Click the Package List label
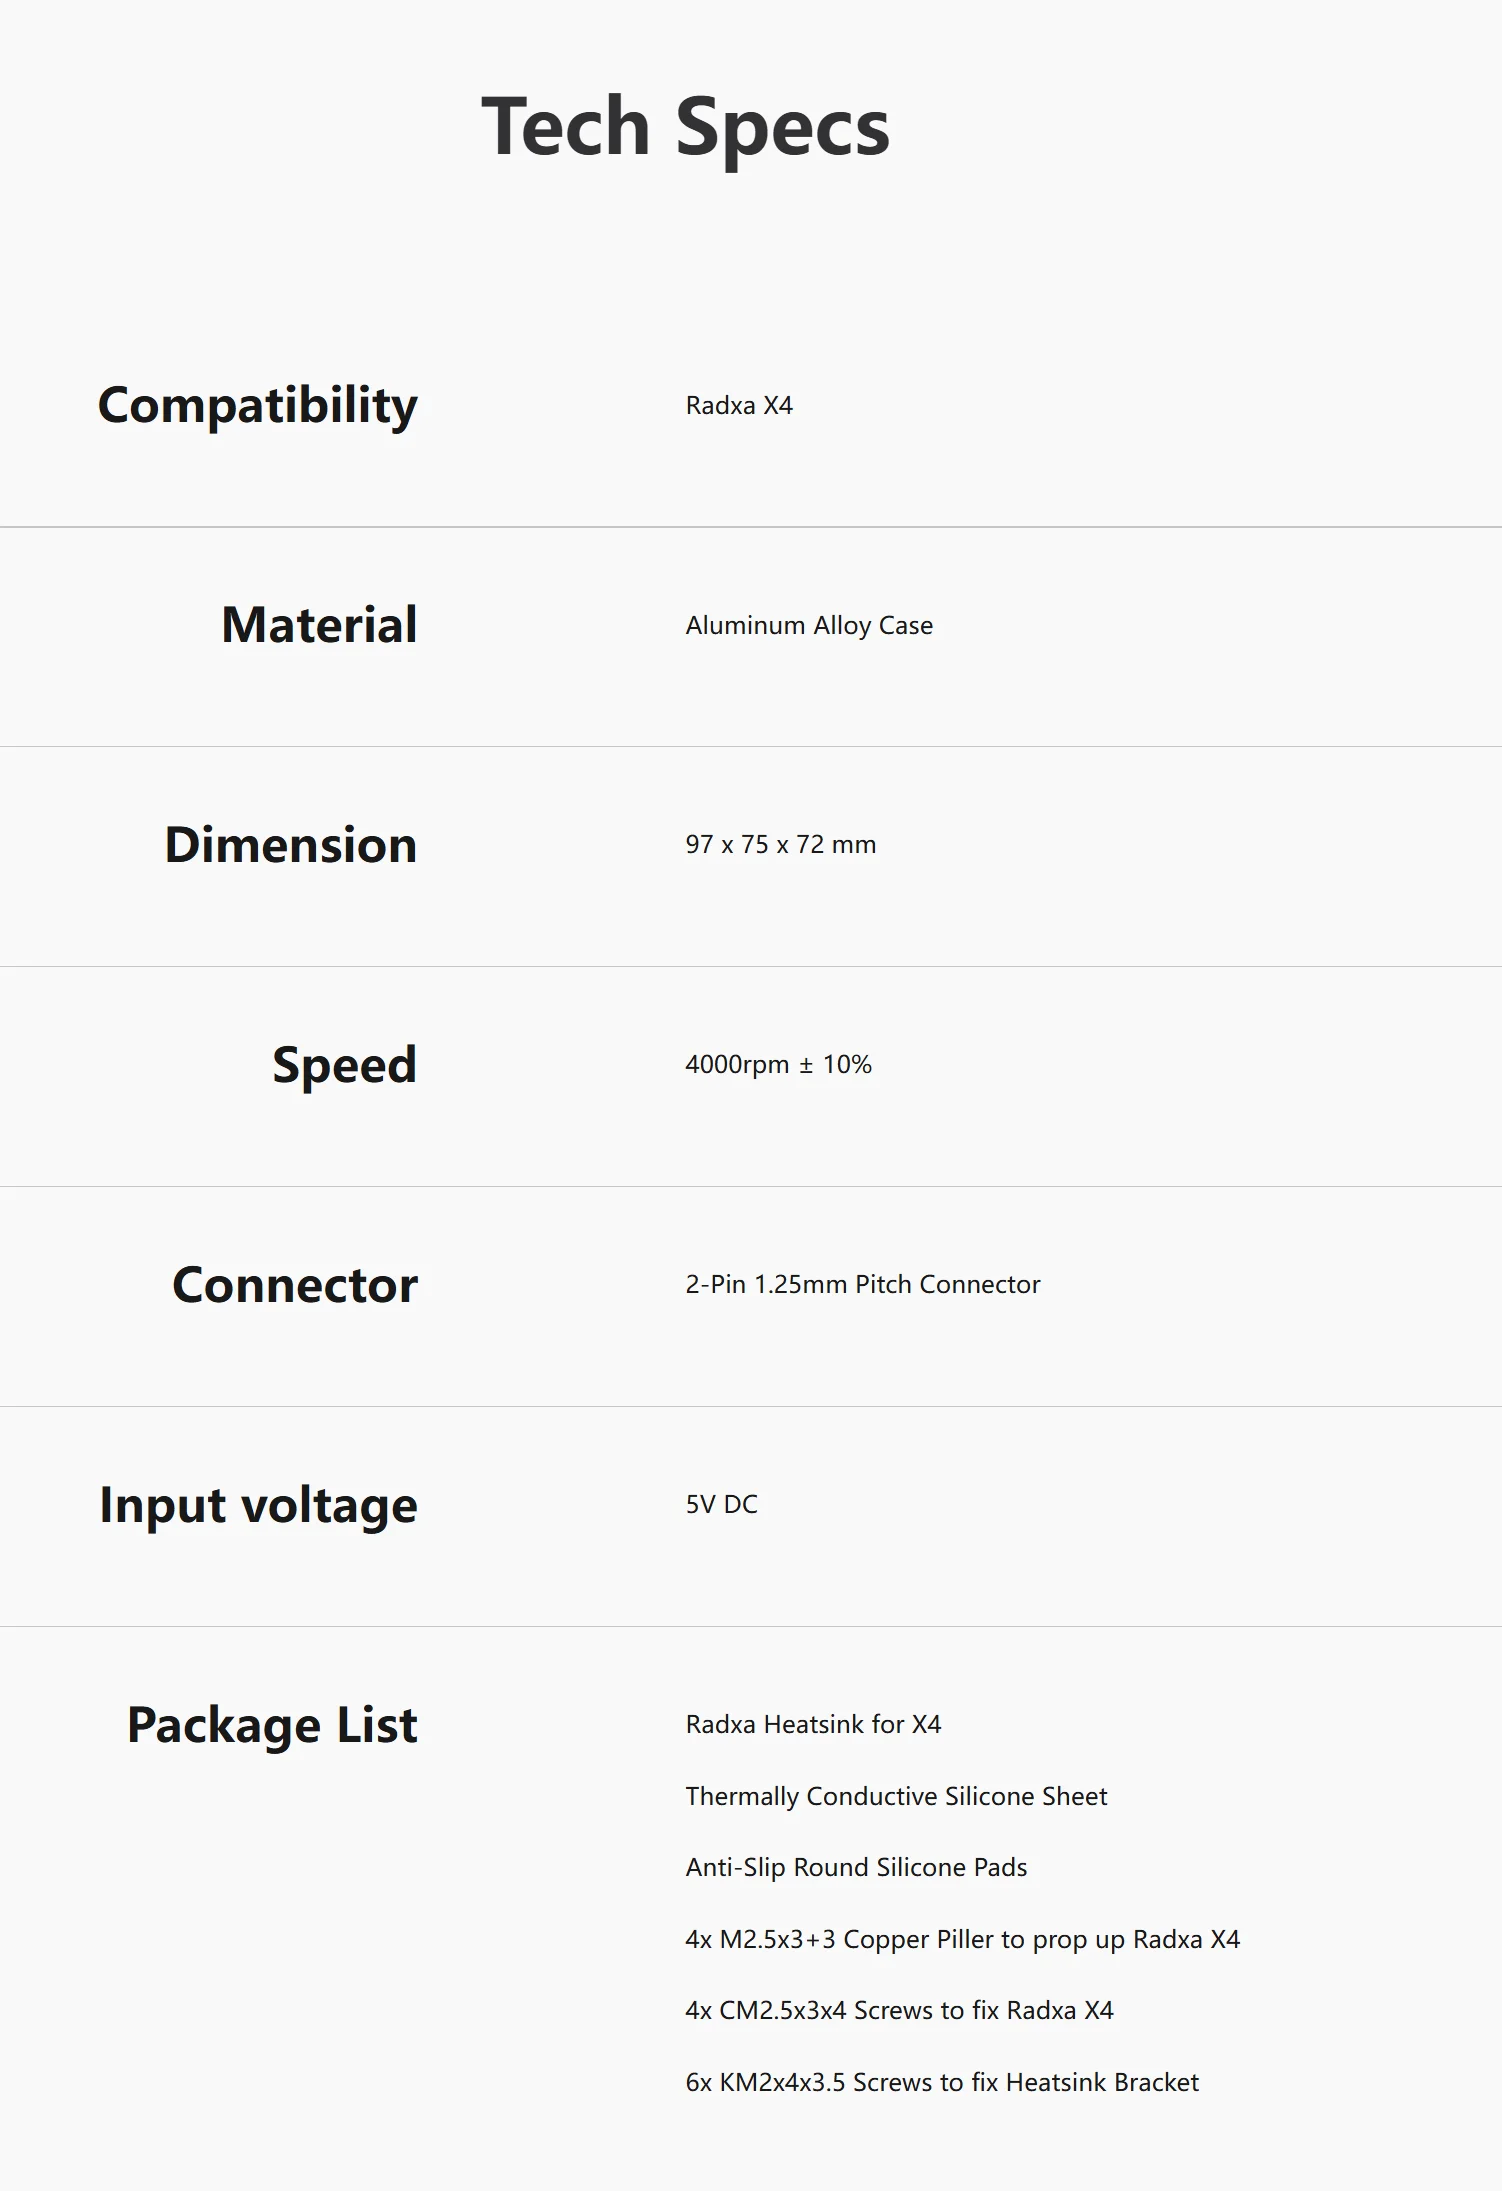1502x2191 pixels. [272, 1725]
